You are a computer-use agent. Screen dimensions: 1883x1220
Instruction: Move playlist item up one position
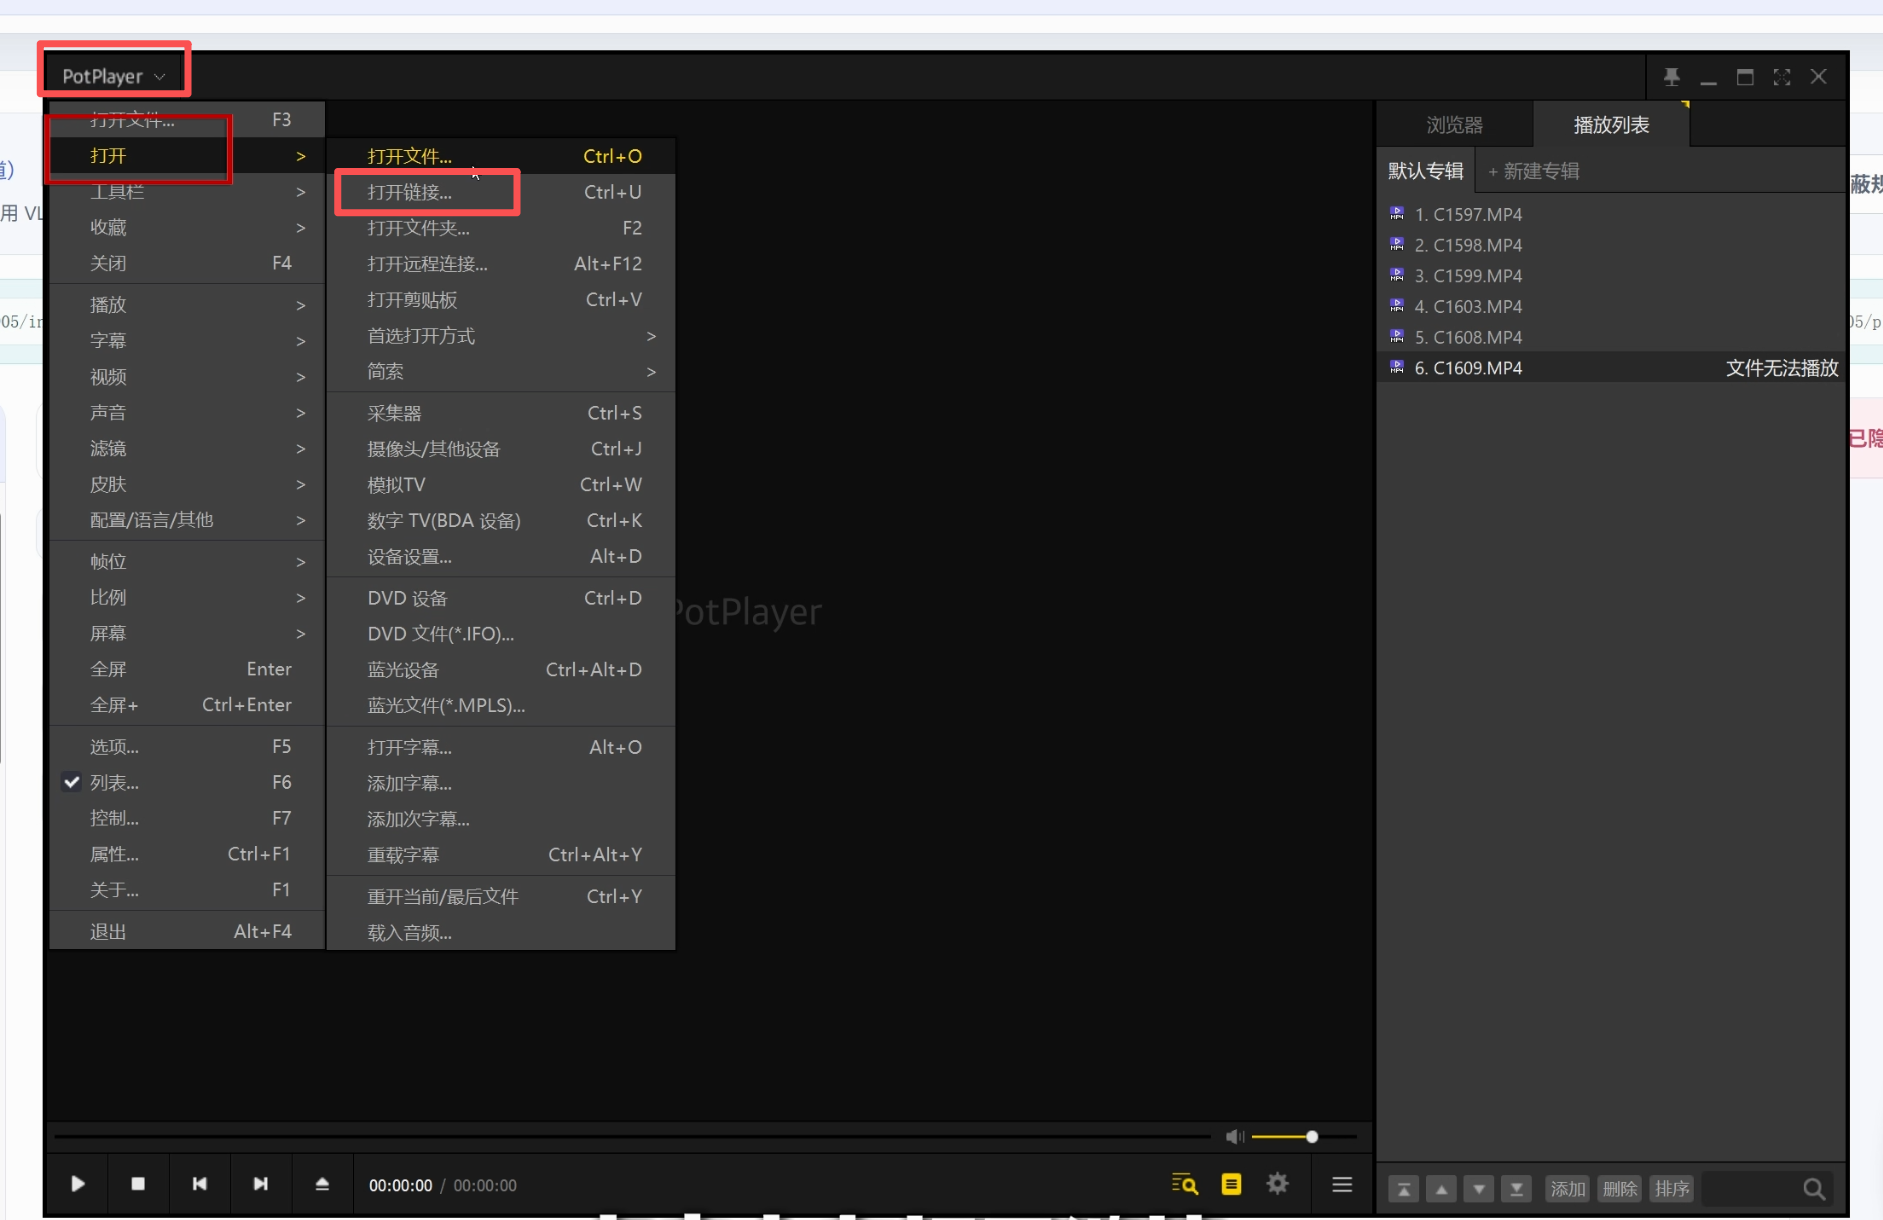pyautogui.click(x=1441, y=1189)
